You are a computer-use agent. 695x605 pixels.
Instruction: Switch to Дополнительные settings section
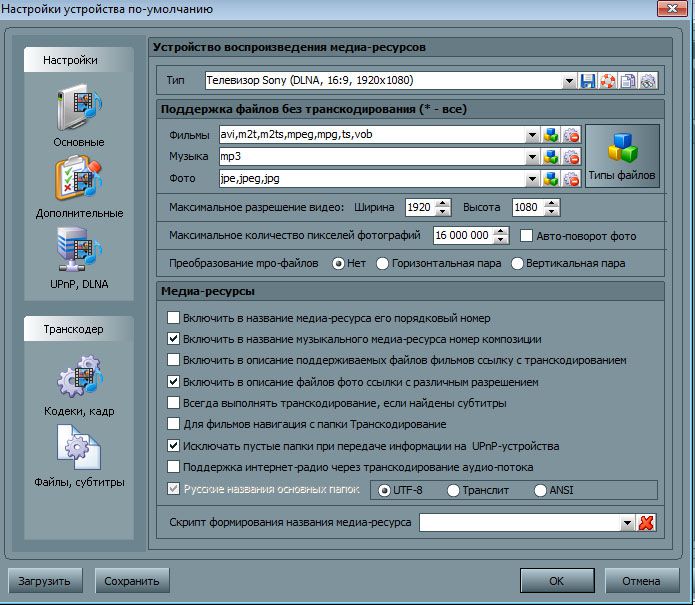click(x=78, y=188)
